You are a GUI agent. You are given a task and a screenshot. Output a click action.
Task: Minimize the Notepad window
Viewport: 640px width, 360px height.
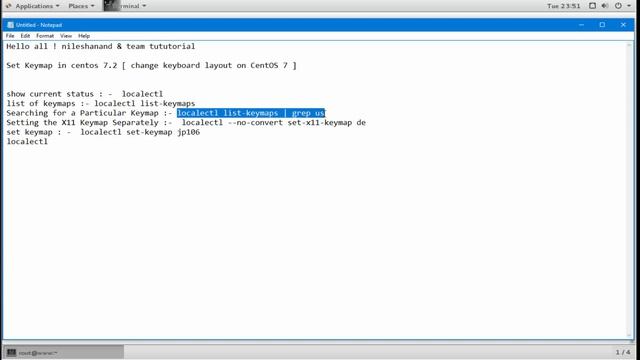[x=581, y=25]
